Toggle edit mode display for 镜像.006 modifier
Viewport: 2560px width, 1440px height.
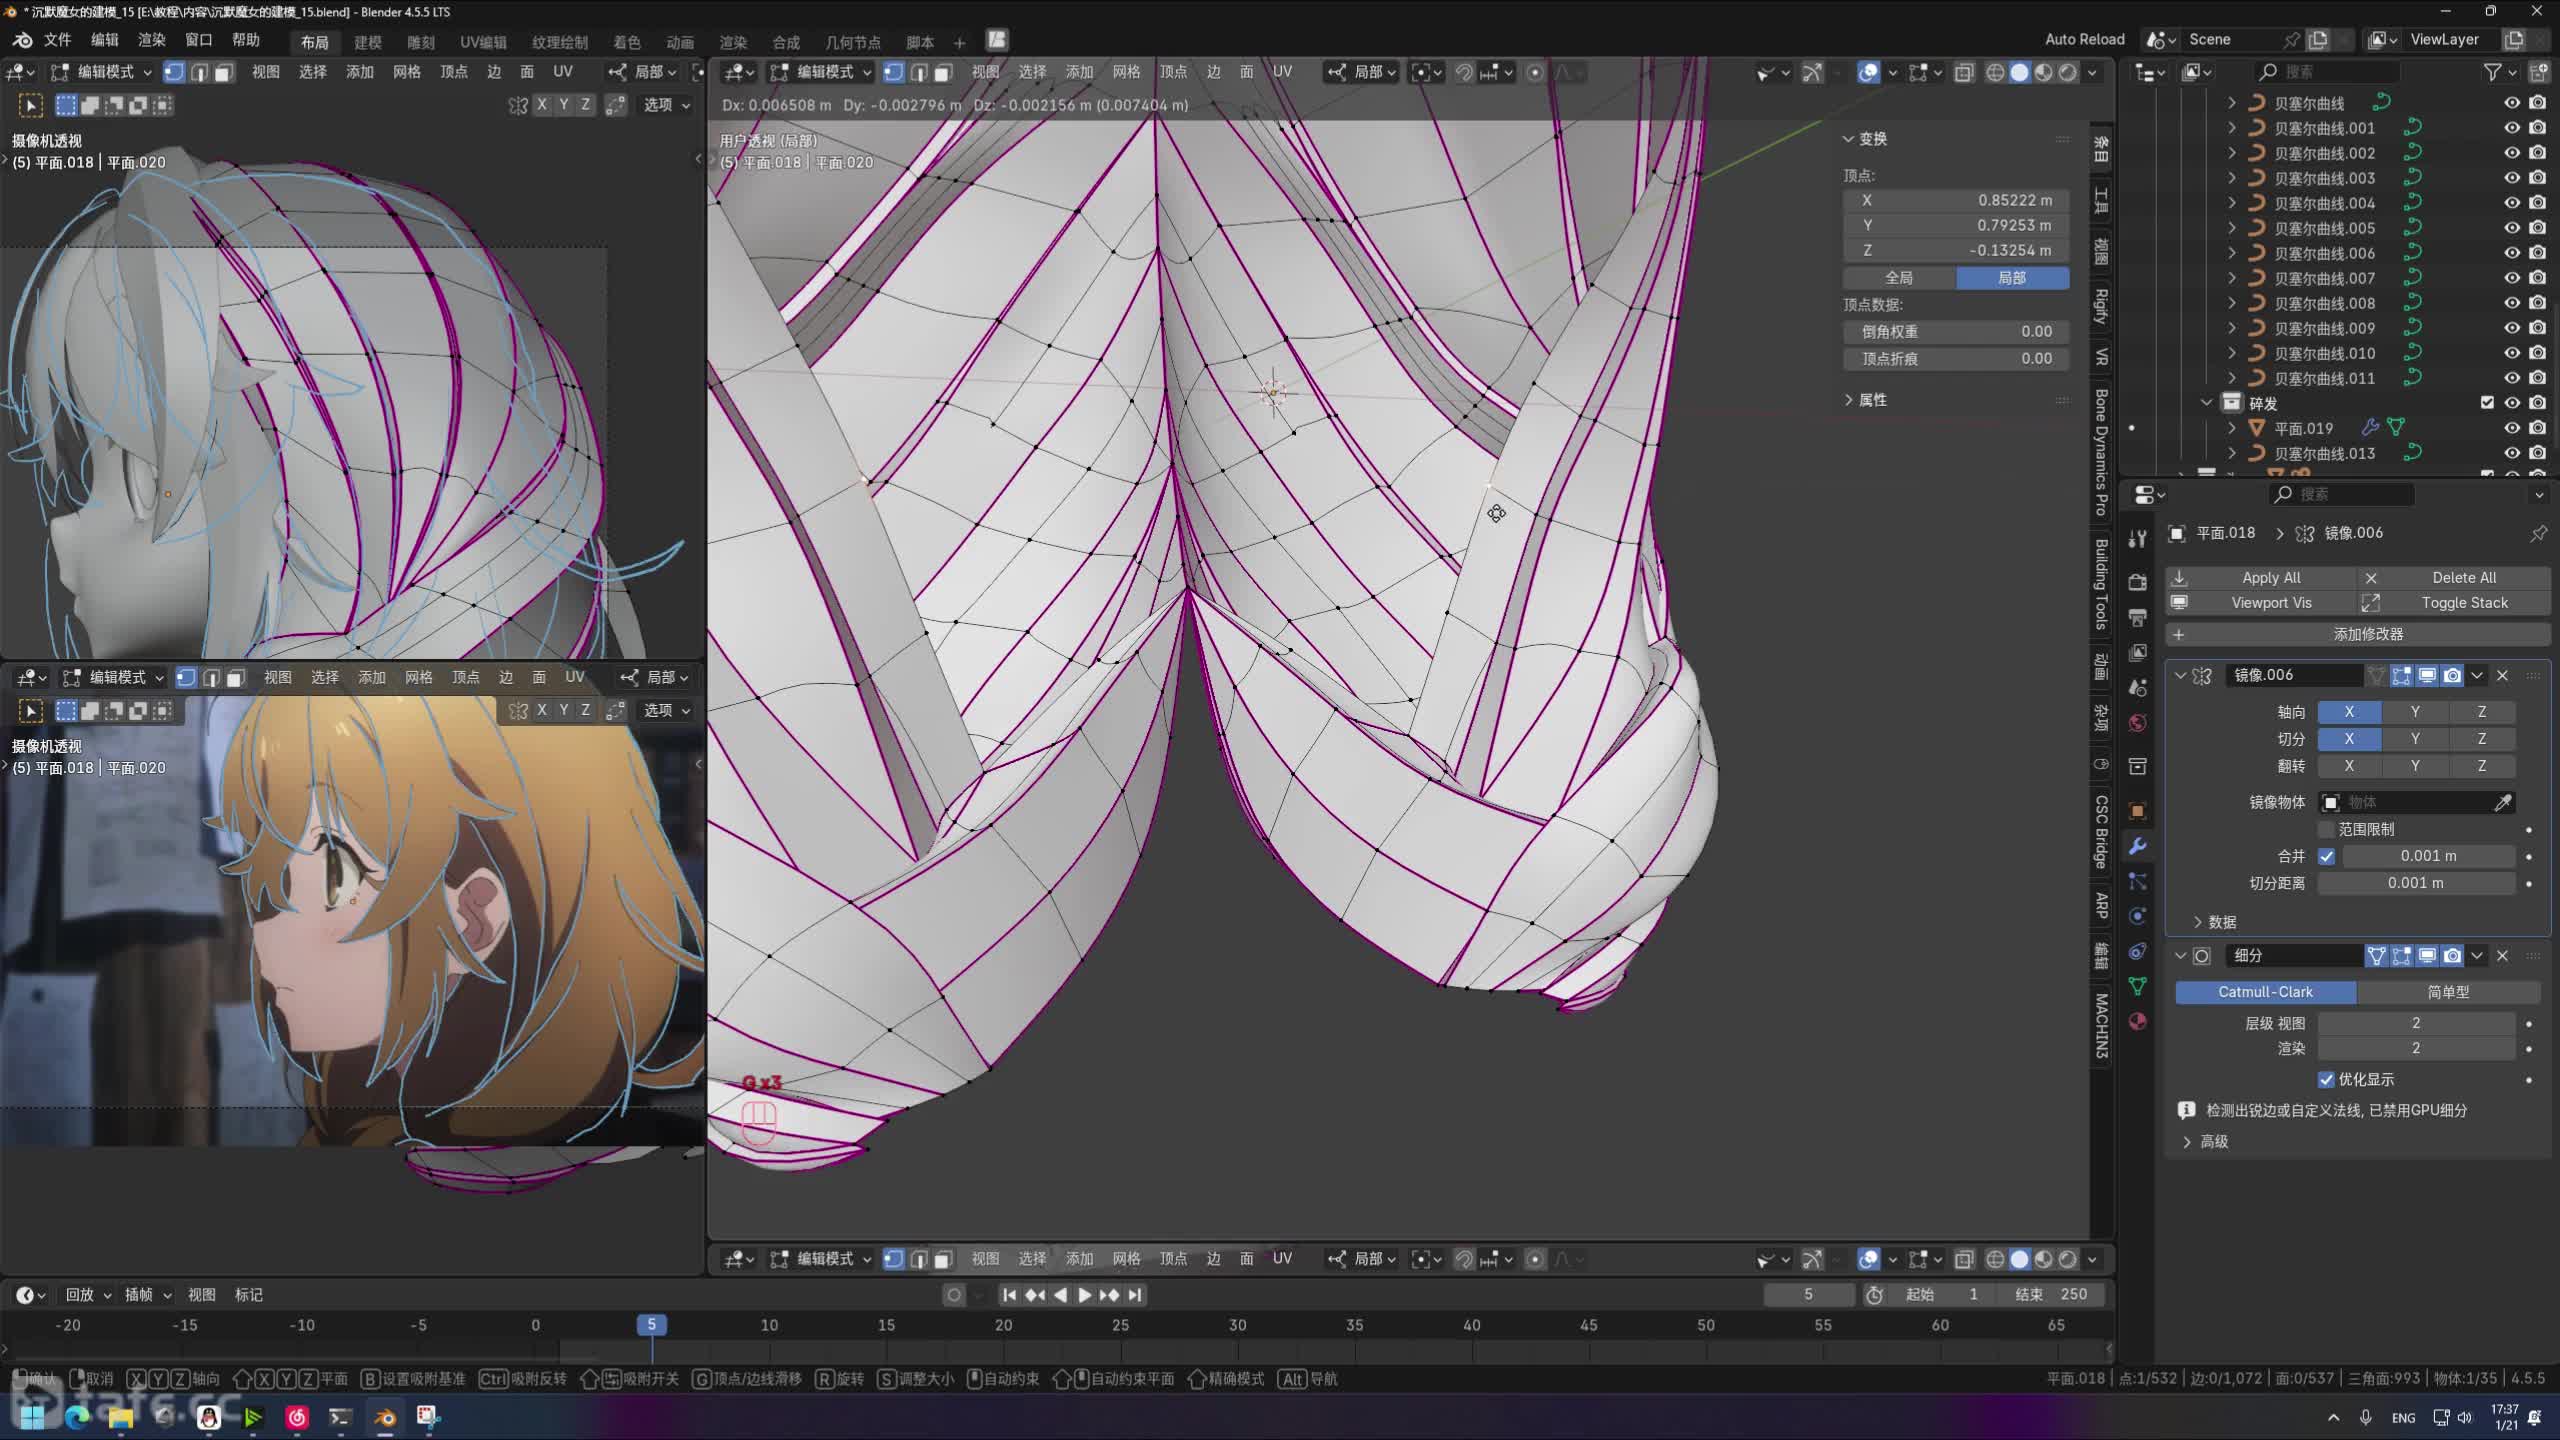click(2402, 675)
